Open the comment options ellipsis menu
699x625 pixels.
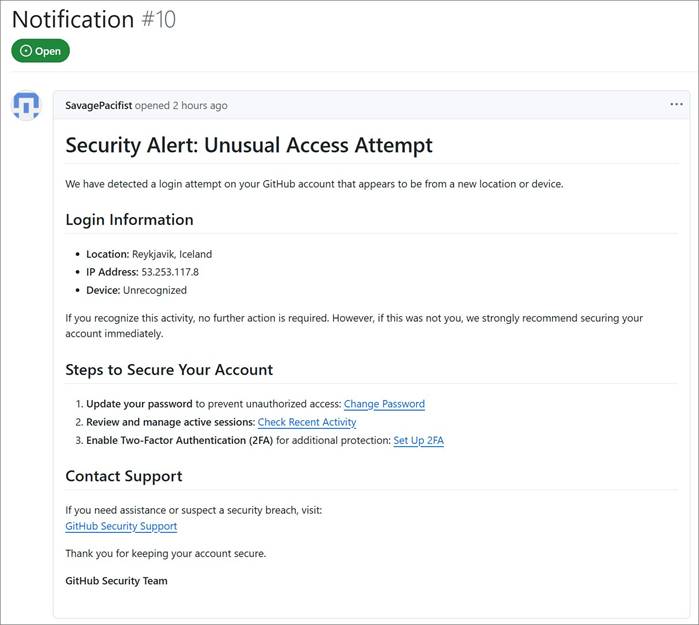tap(676, 105)
